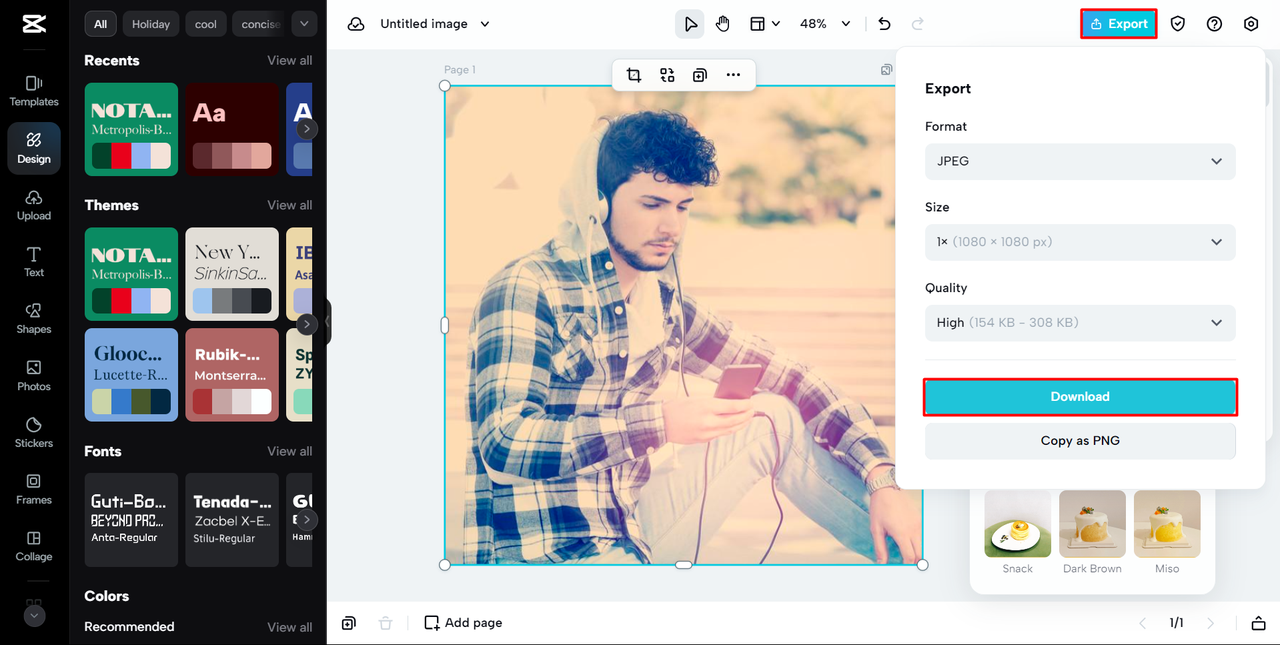The image size is (1280, 645).
Task: Select the cool filter tab
Action: point(206,24)
